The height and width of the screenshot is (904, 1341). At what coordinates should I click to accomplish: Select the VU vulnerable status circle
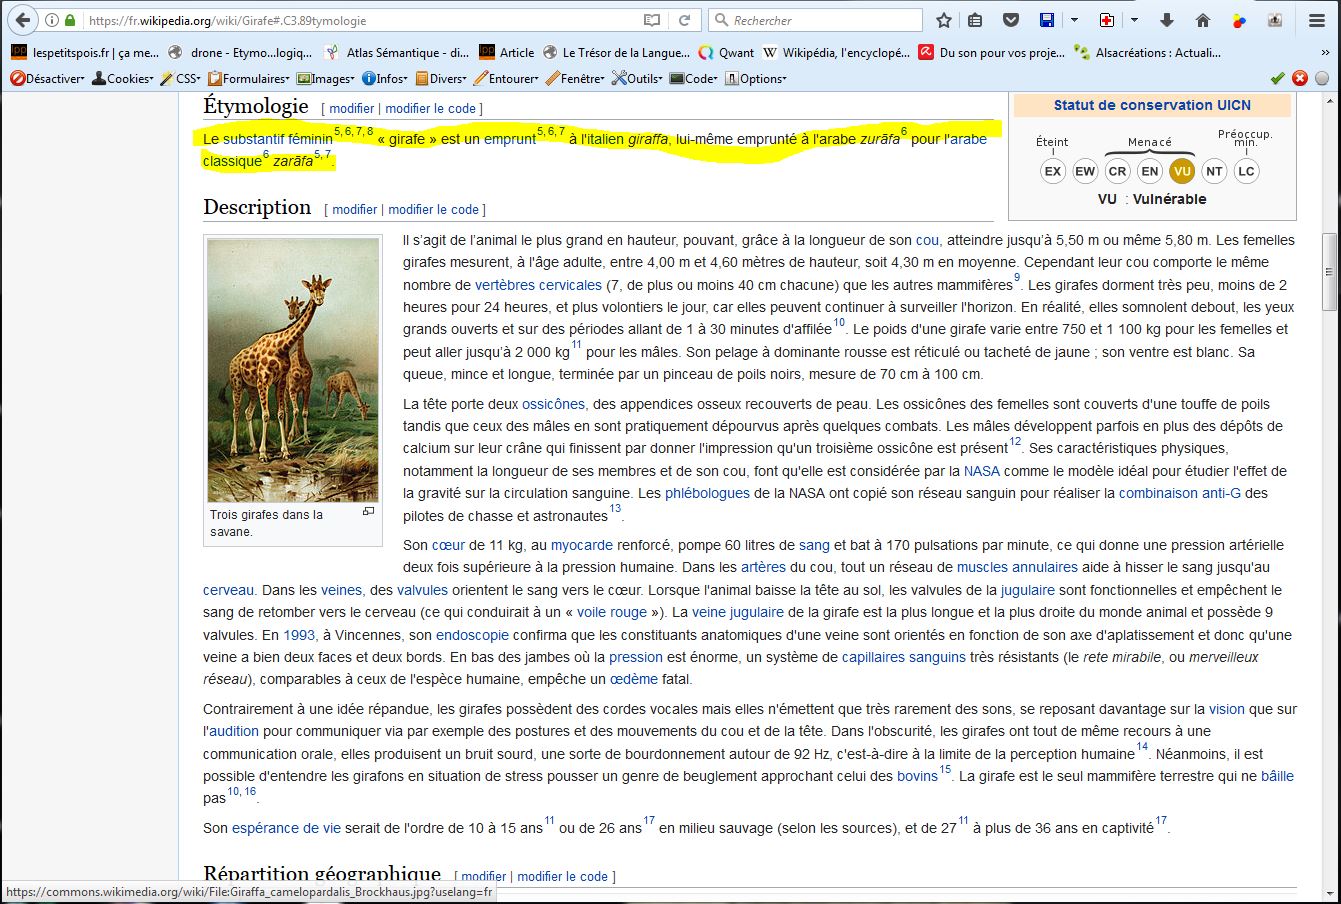(x=1182, y=171)
